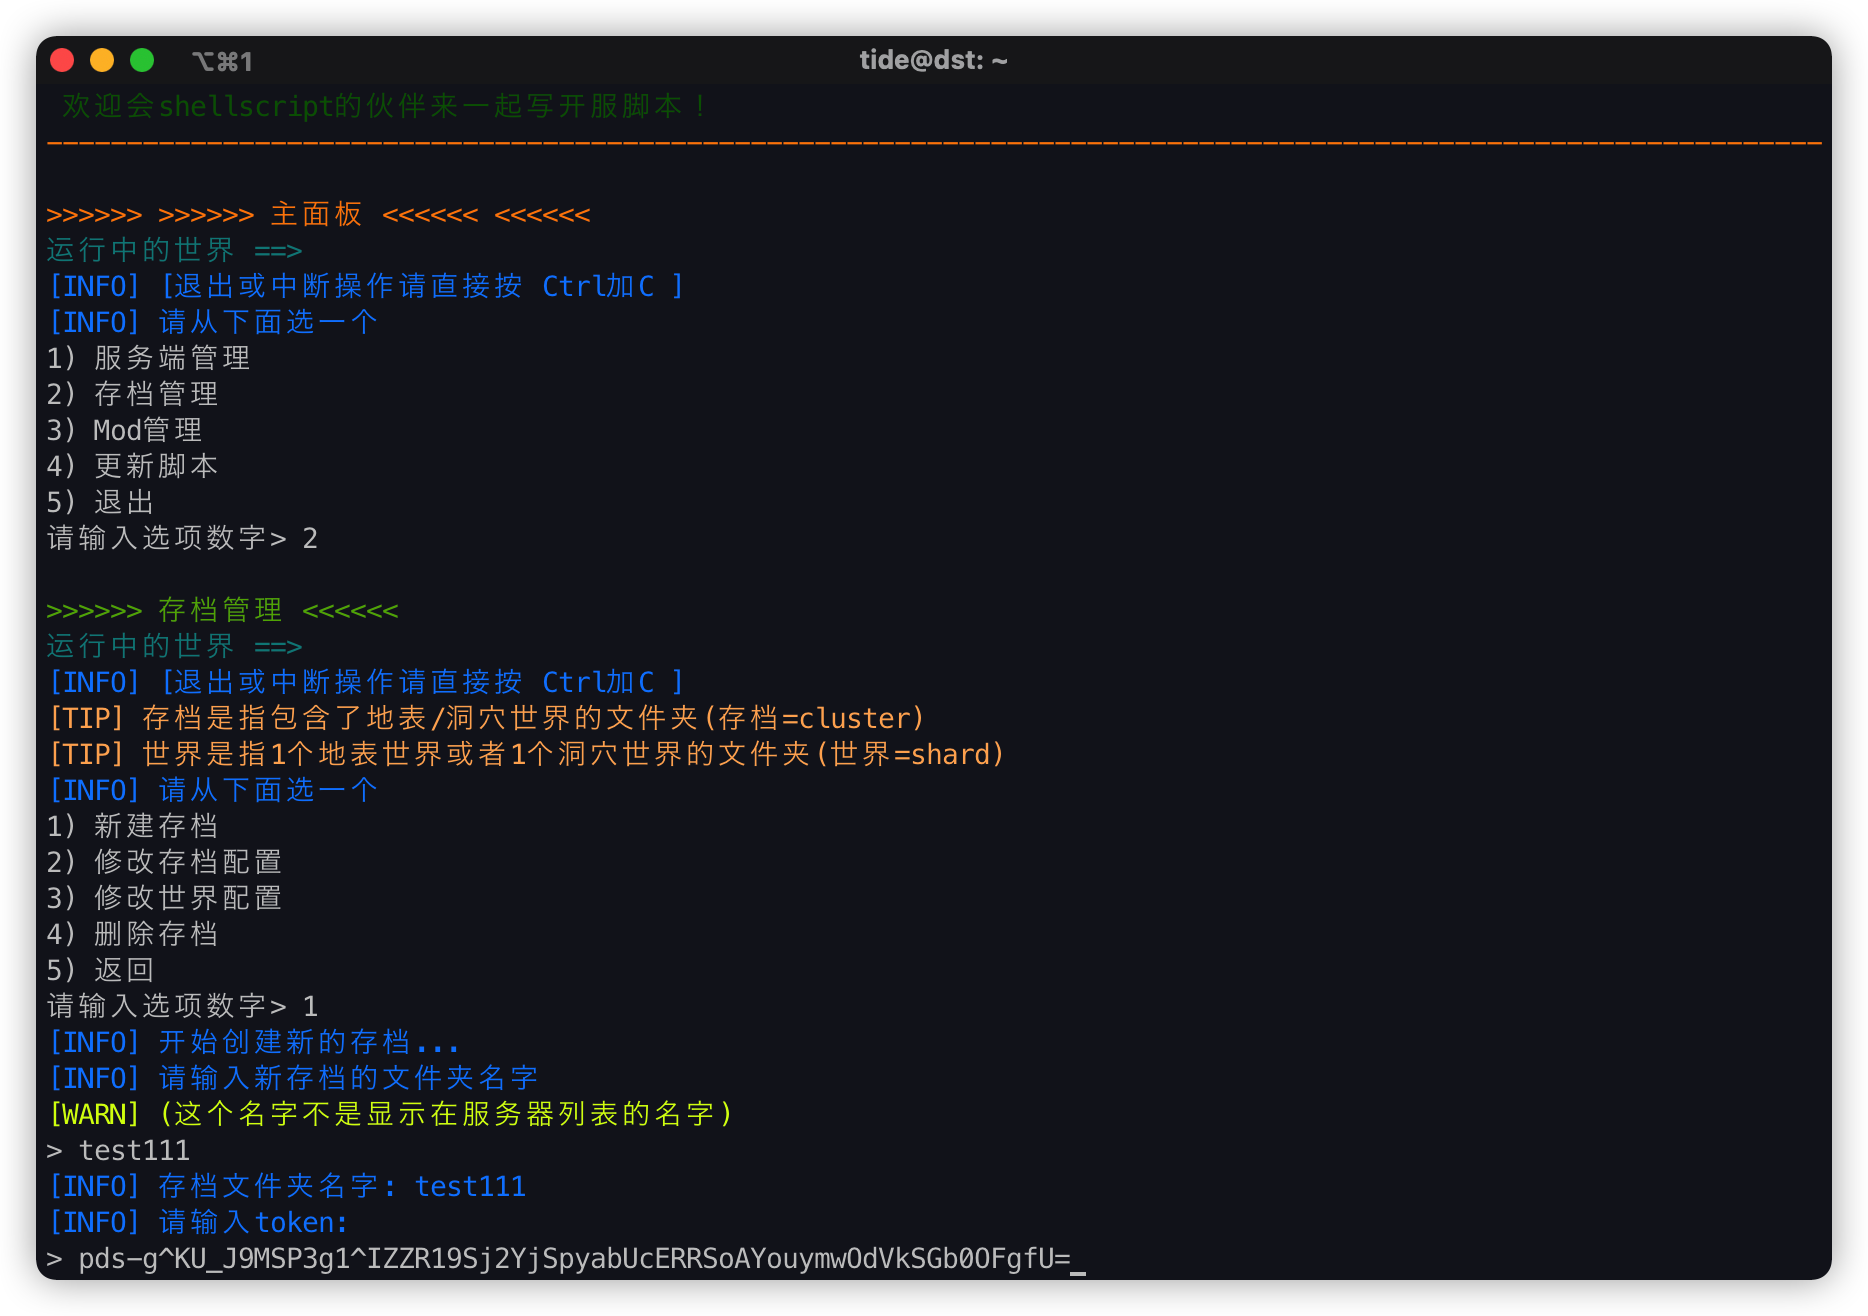Click the ⌥⌘1 window shortcut indicator
Image resolution: width=1868 pixels, height=1316 pixels.
222,61
